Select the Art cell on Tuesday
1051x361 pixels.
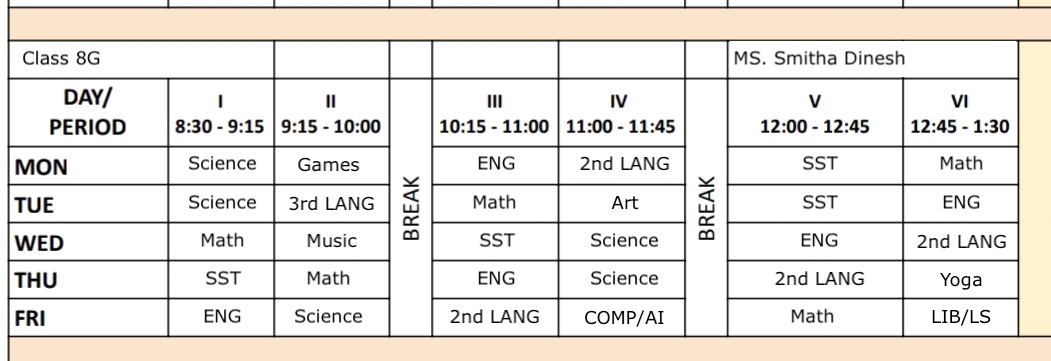click(622, 204)
